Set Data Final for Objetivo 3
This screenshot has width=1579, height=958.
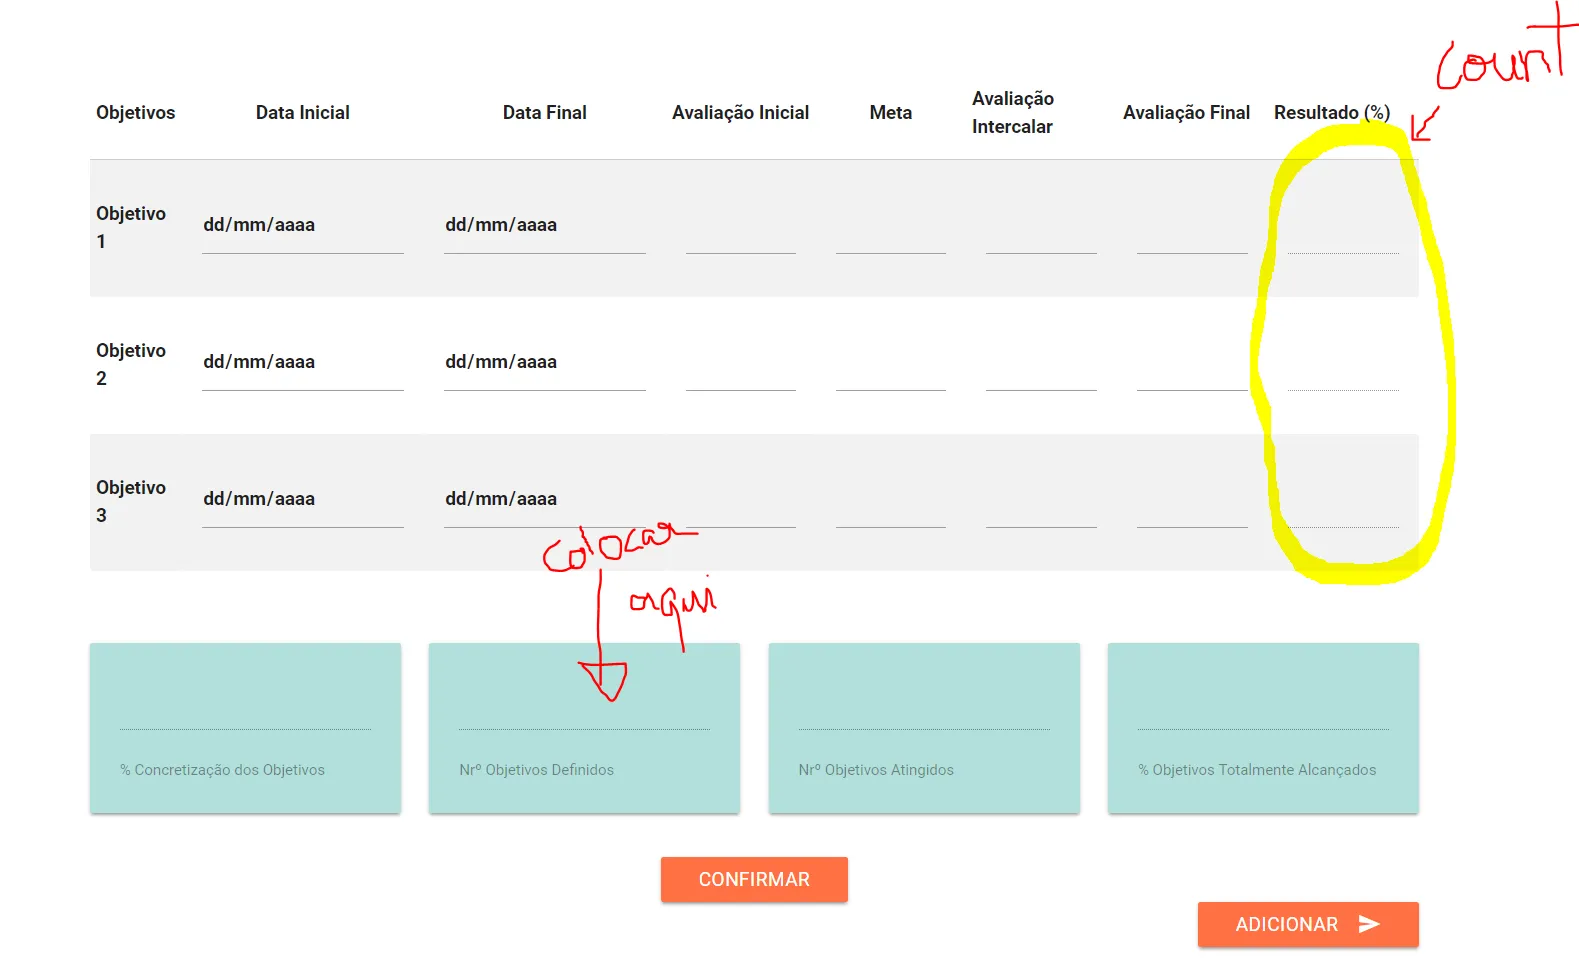[545, 500]
